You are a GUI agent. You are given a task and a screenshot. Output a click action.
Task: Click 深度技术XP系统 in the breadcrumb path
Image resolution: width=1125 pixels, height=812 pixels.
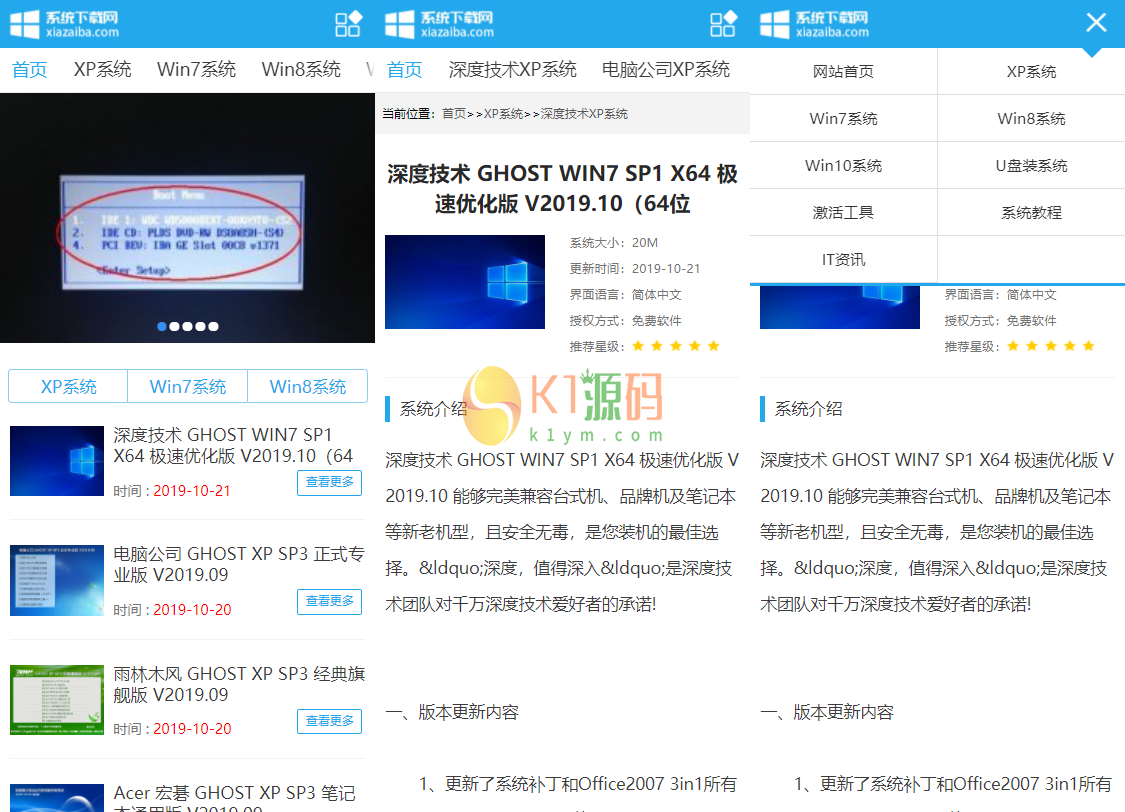coord(584,114)
